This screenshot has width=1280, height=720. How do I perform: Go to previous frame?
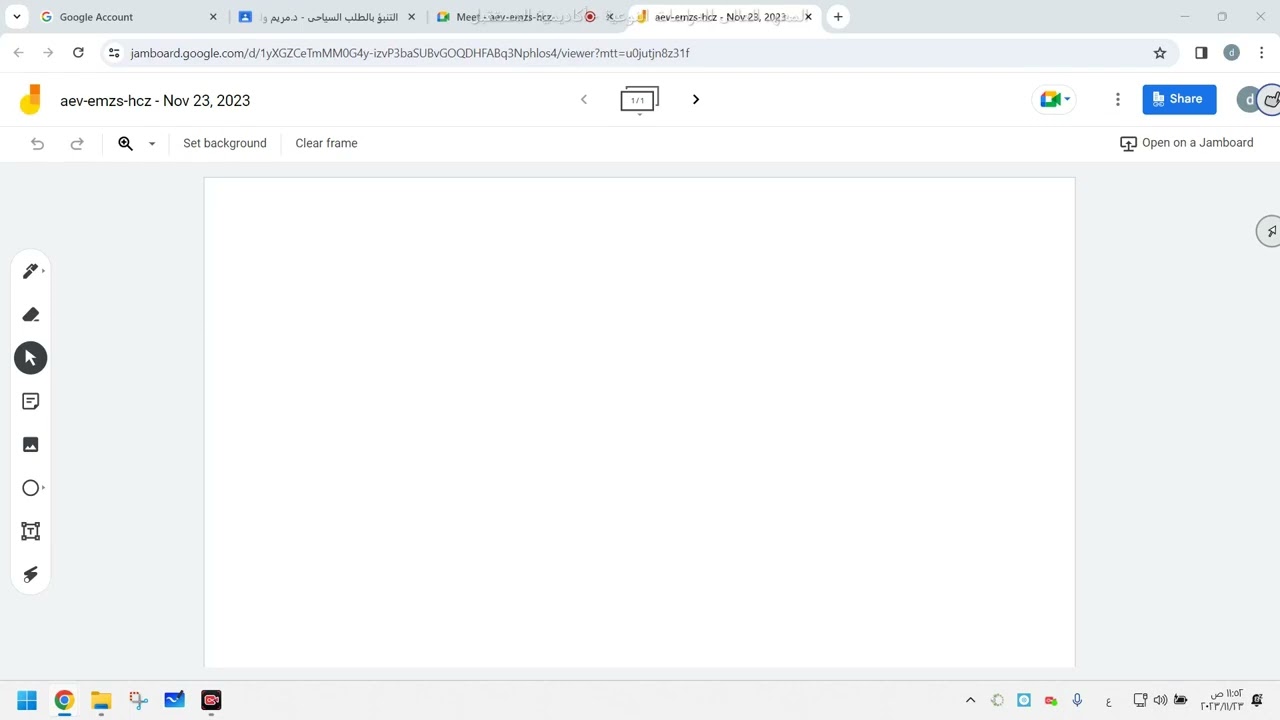(584, 99)
